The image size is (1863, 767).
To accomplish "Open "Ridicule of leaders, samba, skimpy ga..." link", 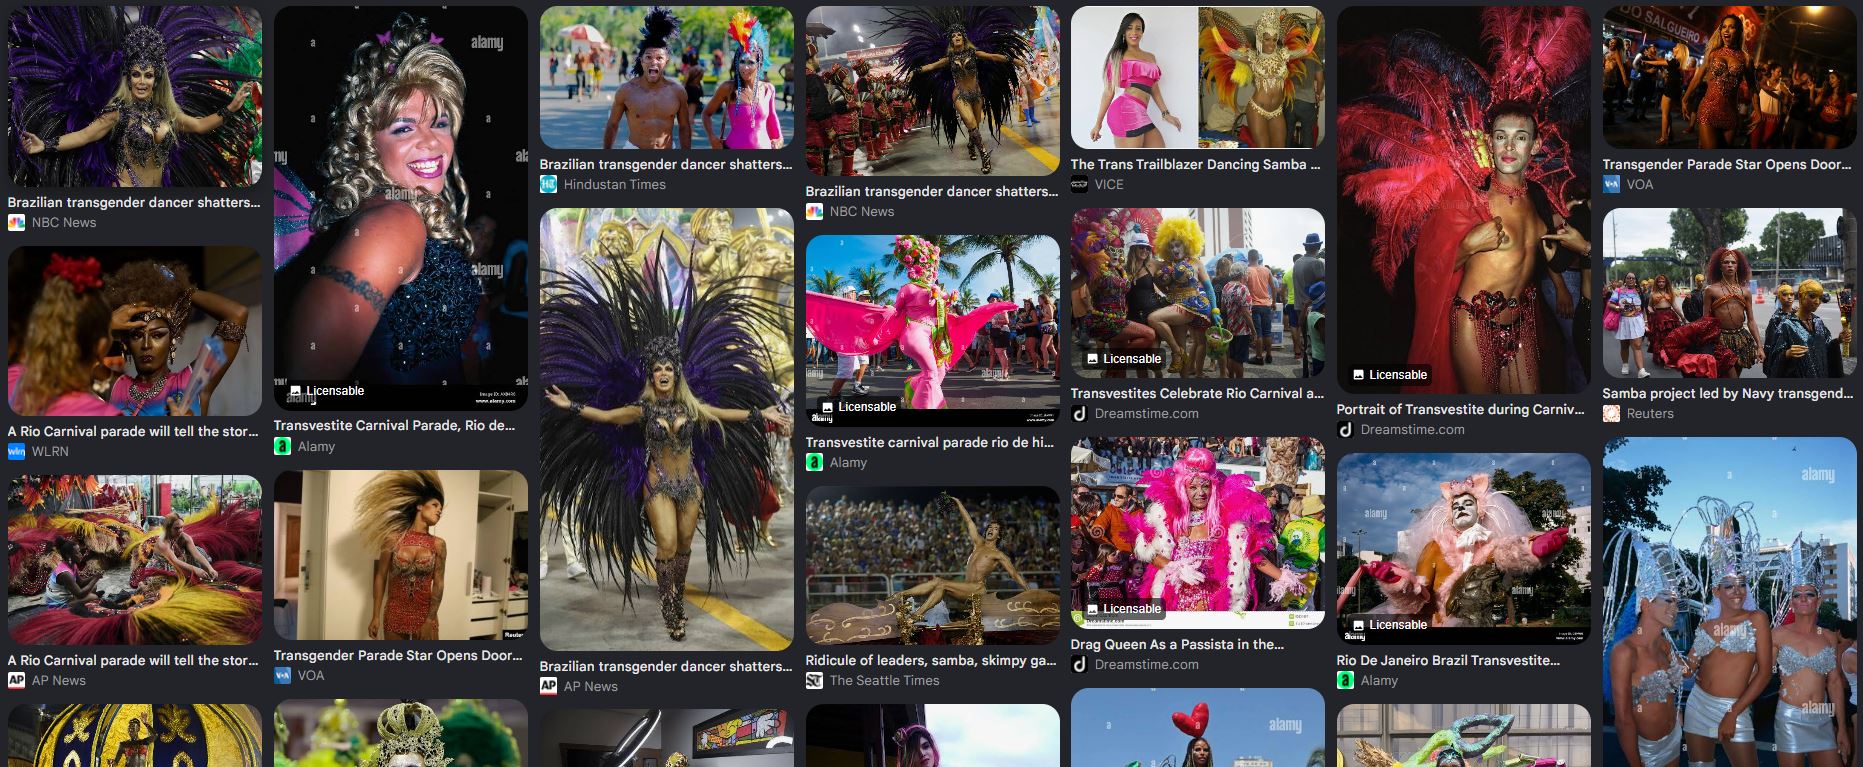I will [931, 661].
